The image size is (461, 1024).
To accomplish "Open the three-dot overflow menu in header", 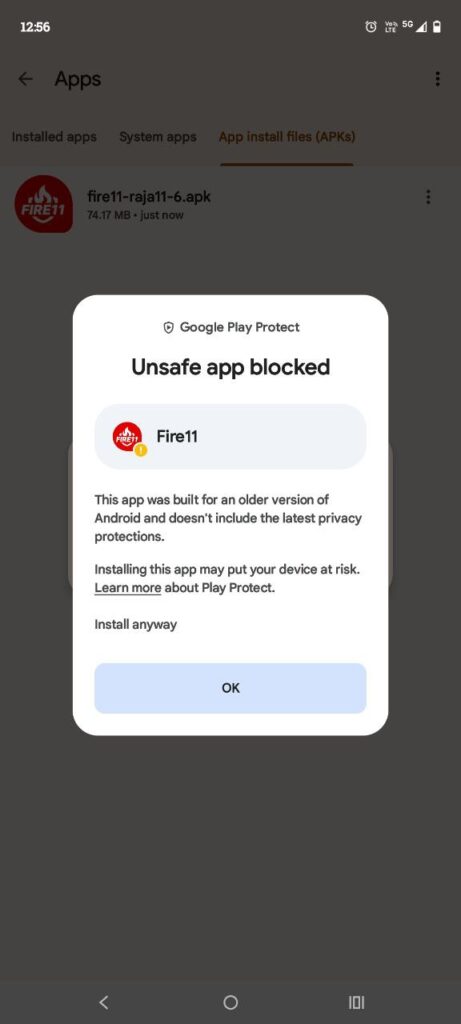I will pyautogui.click(x=437, y=79).
